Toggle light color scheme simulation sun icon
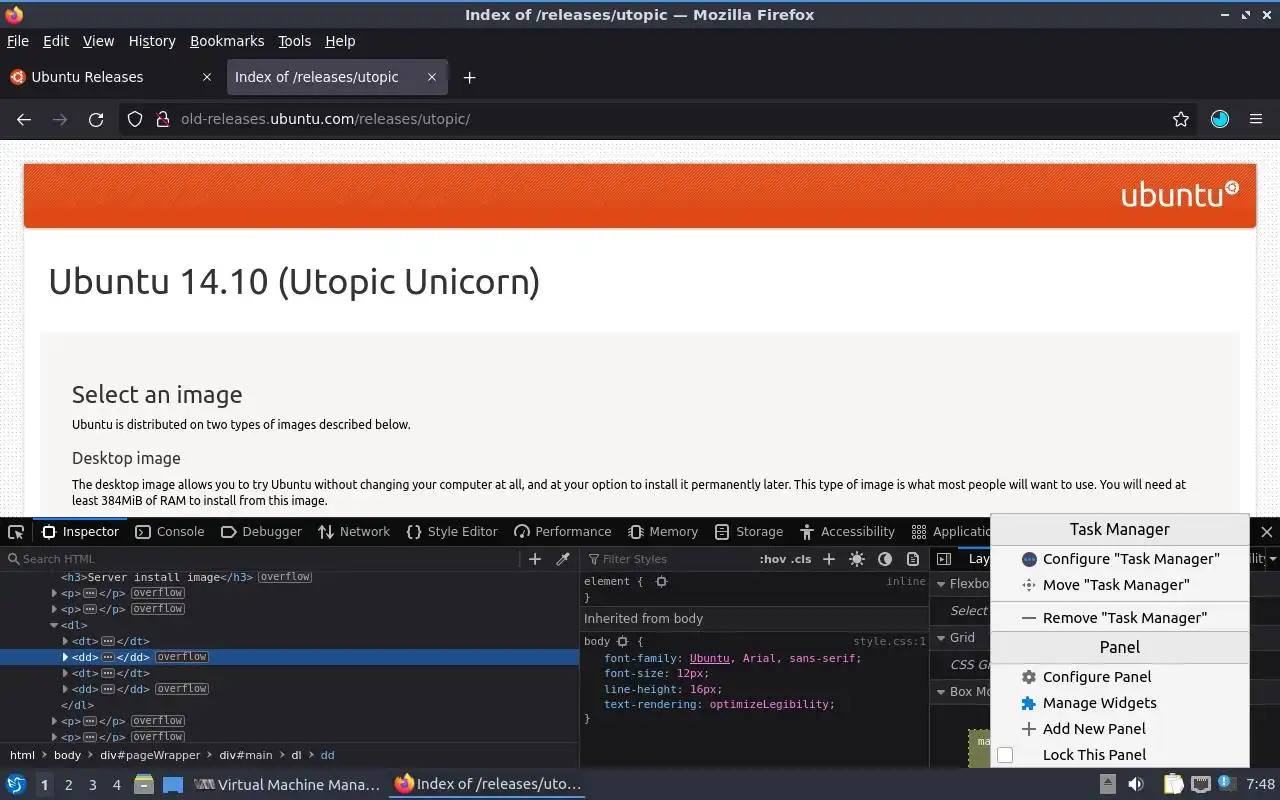Image resolution: width=1280 pixels, height=800 pixels. pos(857,559)
